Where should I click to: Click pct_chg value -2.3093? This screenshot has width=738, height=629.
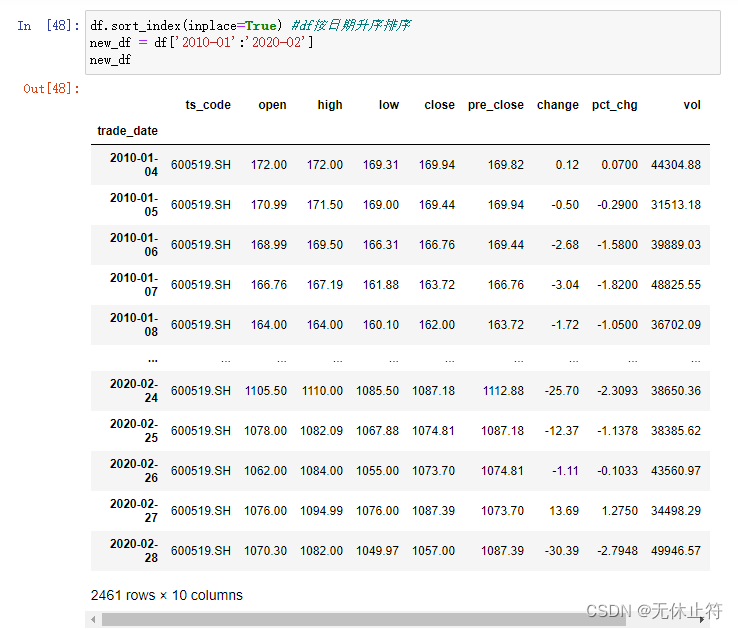click(x=618, y=391)
